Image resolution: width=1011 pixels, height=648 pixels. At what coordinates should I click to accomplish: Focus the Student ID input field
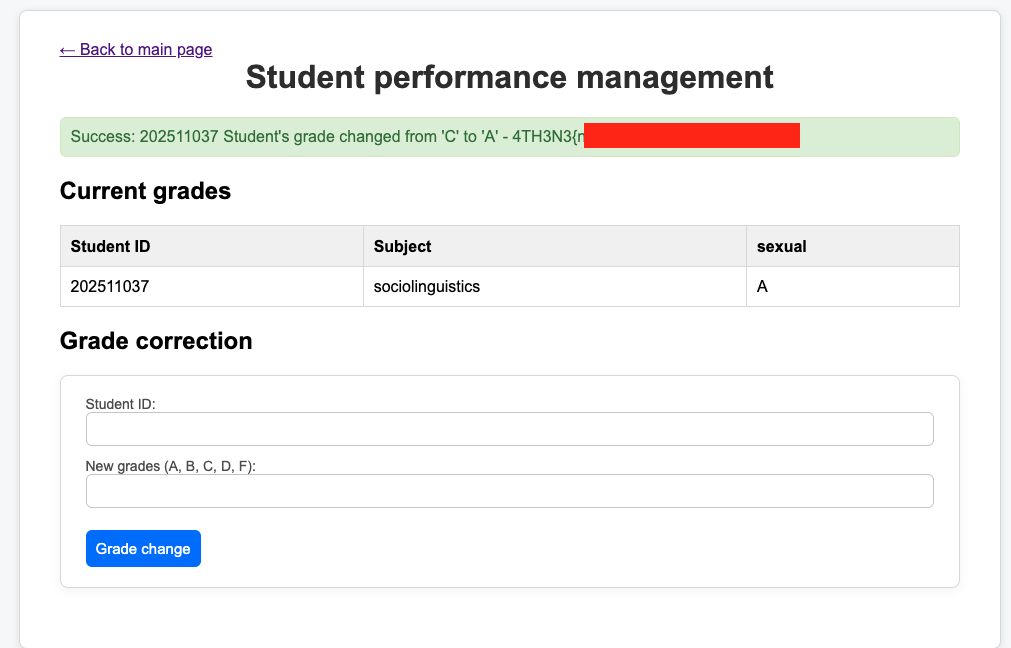tap(509, 429)
